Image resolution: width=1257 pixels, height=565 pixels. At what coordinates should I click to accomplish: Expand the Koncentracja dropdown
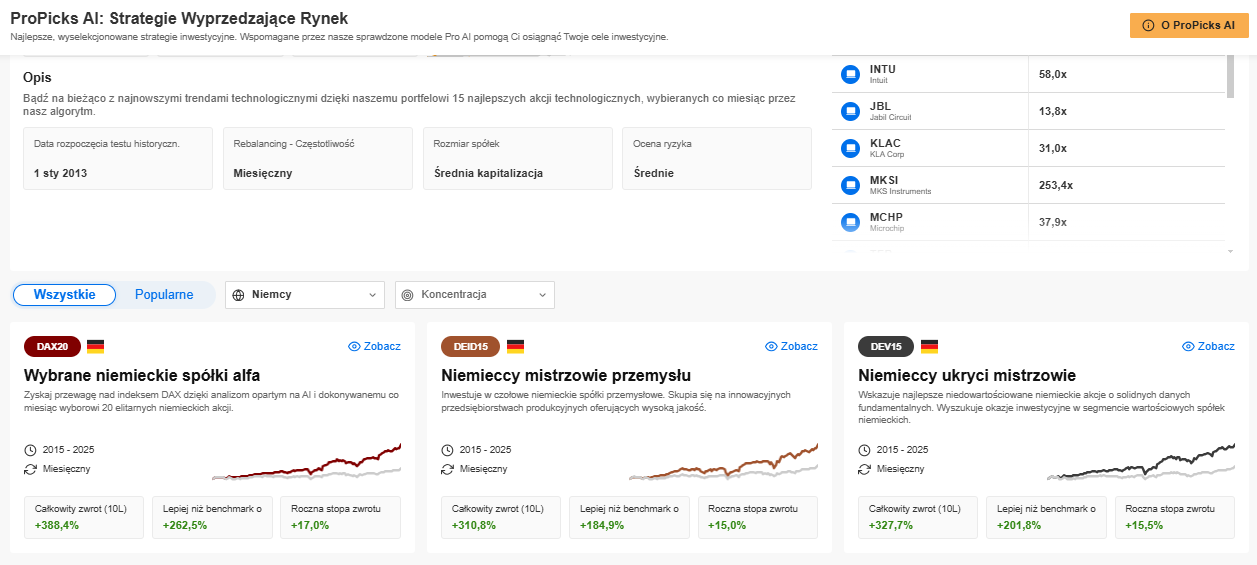click(x=475, y=295)
